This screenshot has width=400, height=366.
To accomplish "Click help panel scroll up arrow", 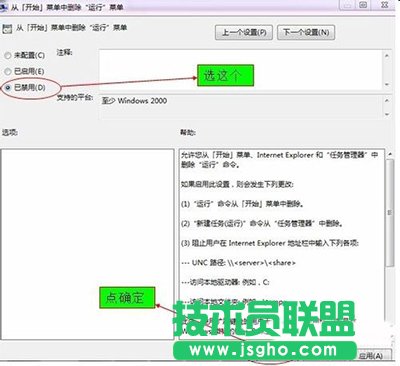I will coord(389,154).
